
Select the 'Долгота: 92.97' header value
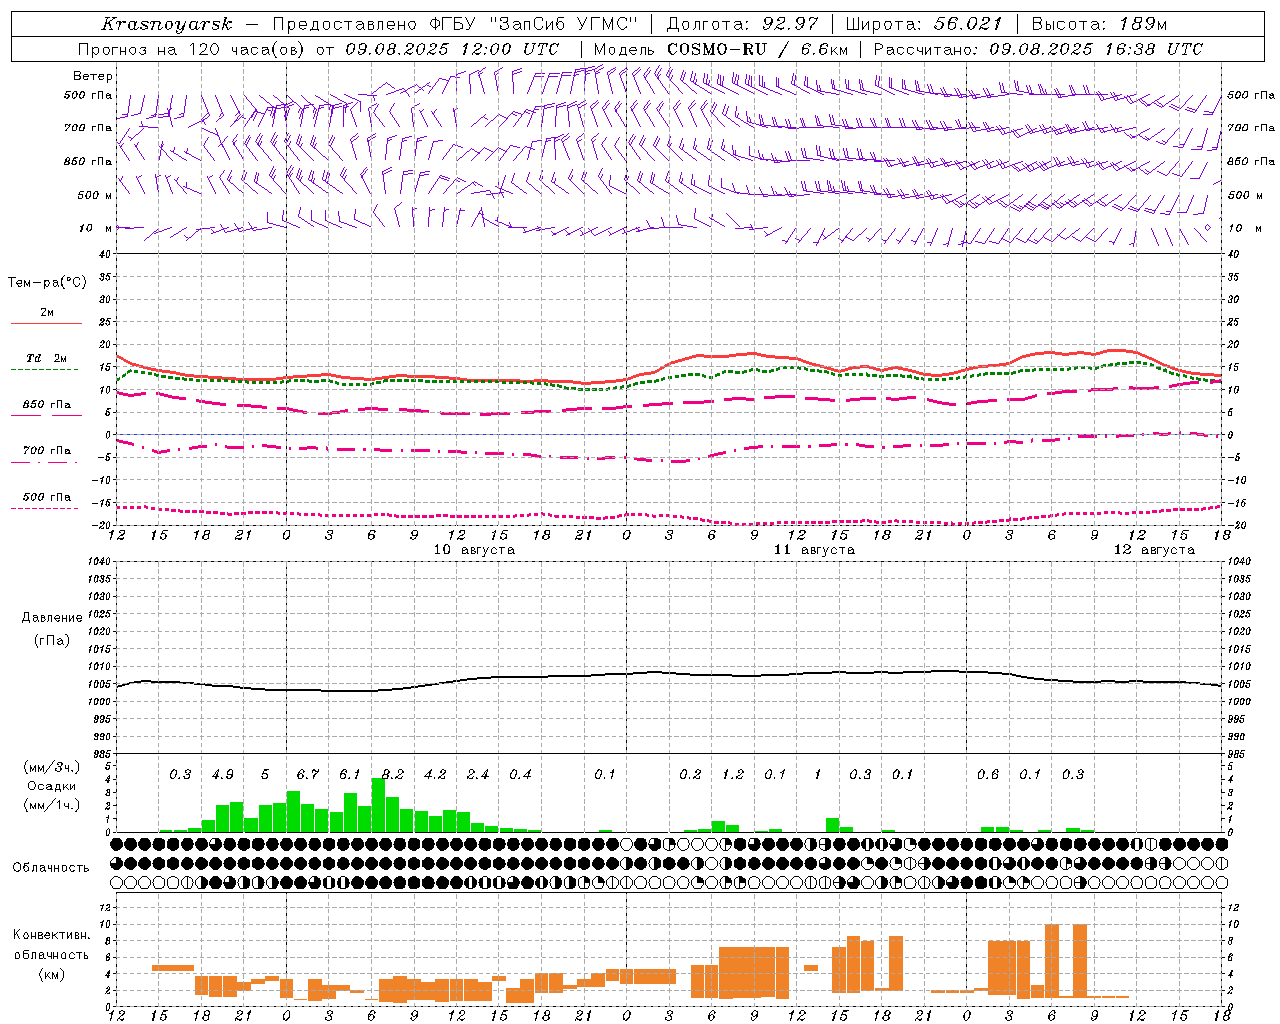(742, 24)
